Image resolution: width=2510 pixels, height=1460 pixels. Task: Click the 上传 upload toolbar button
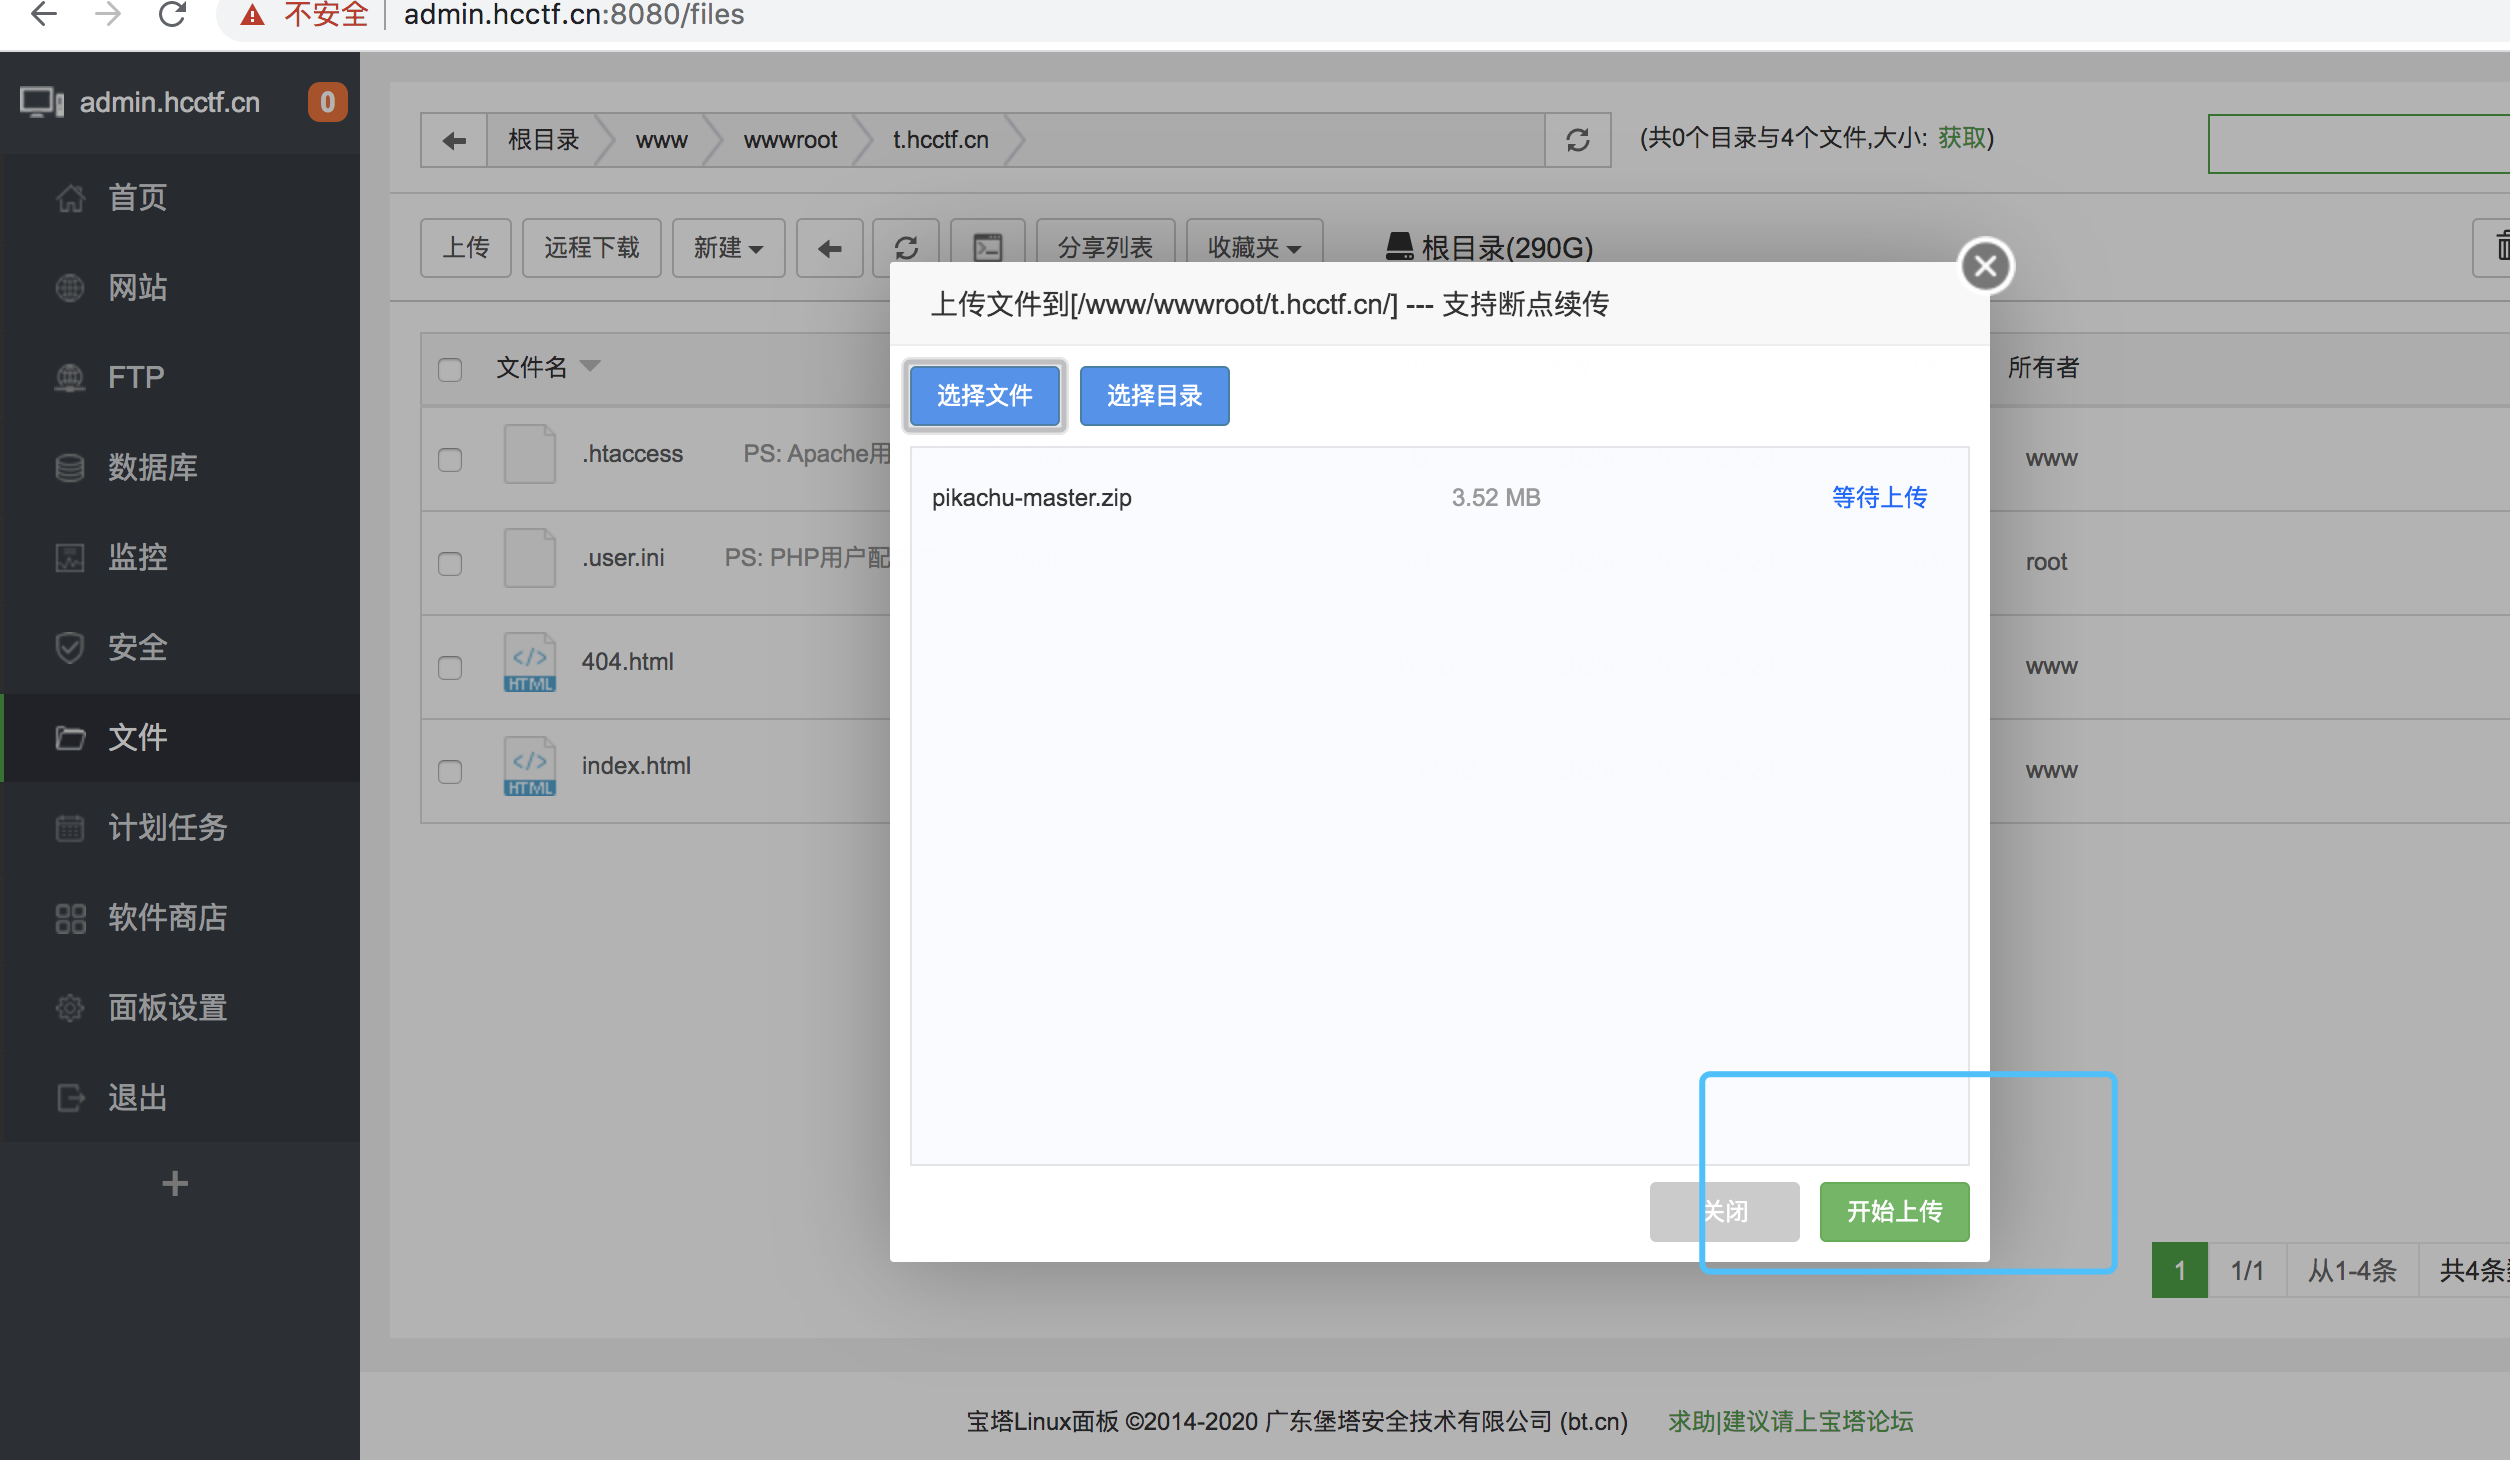[x=466, y=247]
